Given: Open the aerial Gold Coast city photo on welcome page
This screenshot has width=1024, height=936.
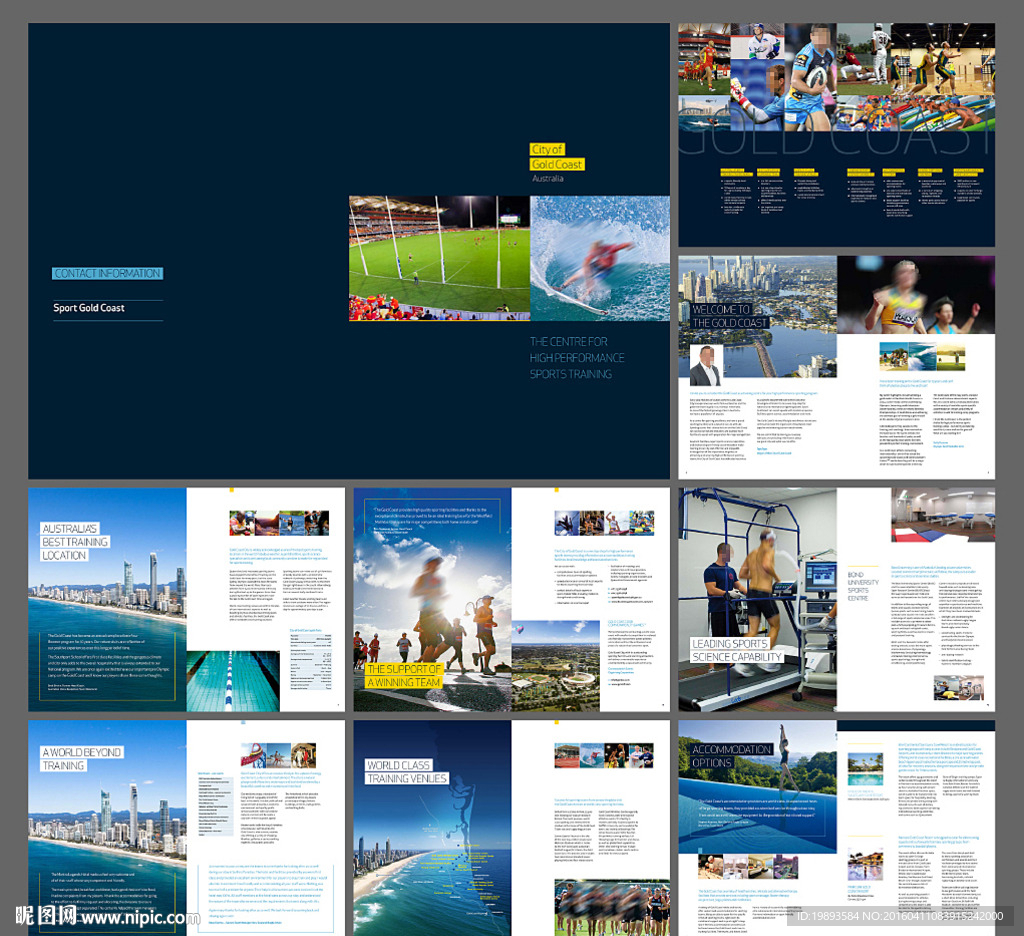Looking at the screenshot, I should 758,317.
